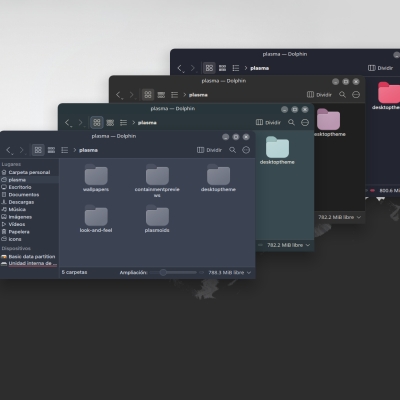Viewport: 400px width, 400px height.
Task: Click '5 carpetas' status text
Action: 74,272
